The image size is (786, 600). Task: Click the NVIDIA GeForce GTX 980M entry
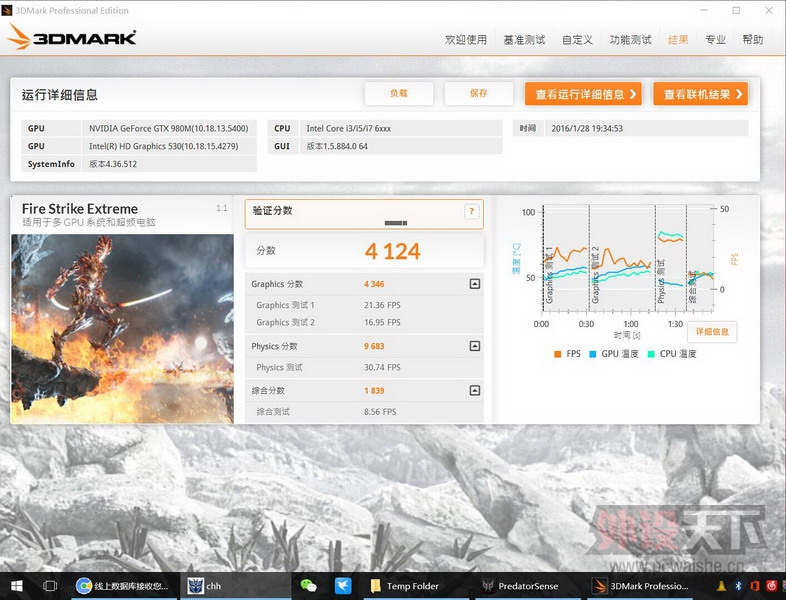pyautogui.click(x=169, y=128)
